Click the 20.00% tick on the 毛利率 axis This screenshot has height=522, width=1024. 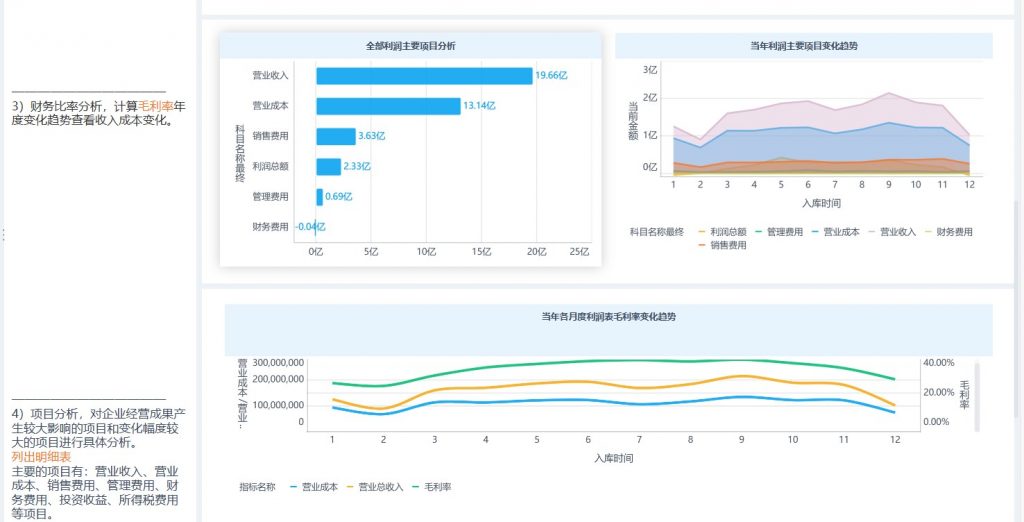(x=938, y=393)
